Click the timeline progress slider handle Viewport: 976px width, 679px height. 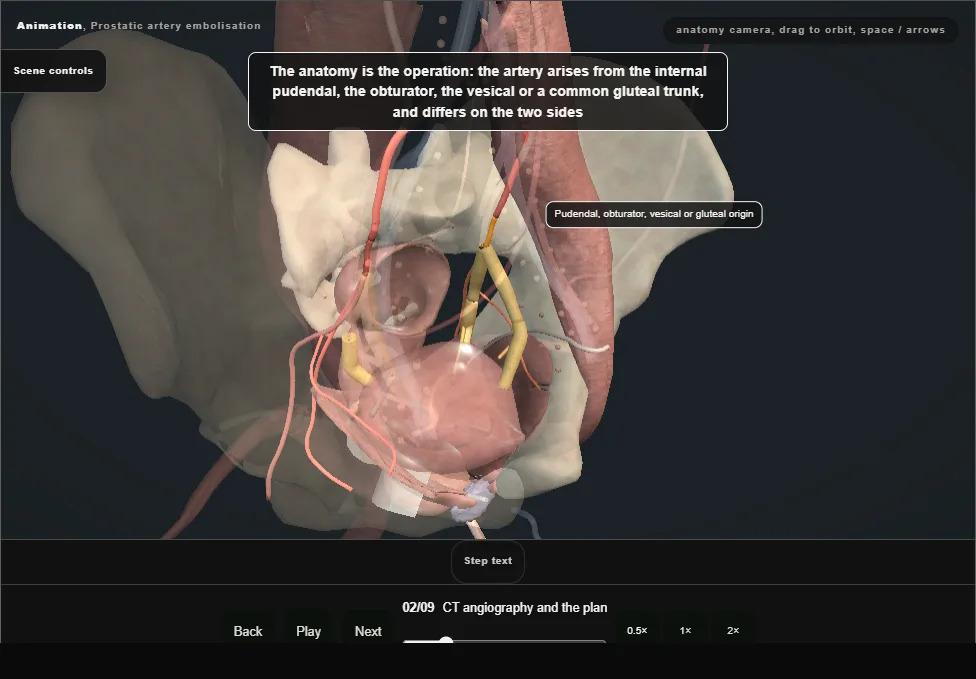coord(446,640)
